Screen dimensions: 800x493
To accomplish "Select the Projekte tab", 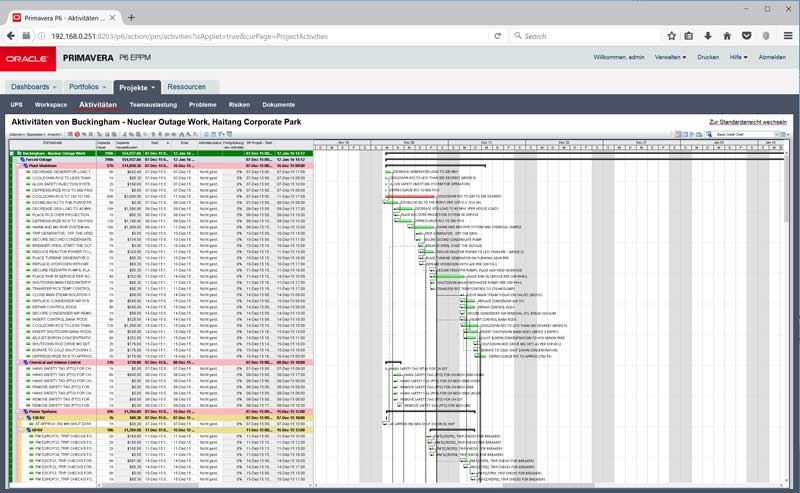I will 137,87.
